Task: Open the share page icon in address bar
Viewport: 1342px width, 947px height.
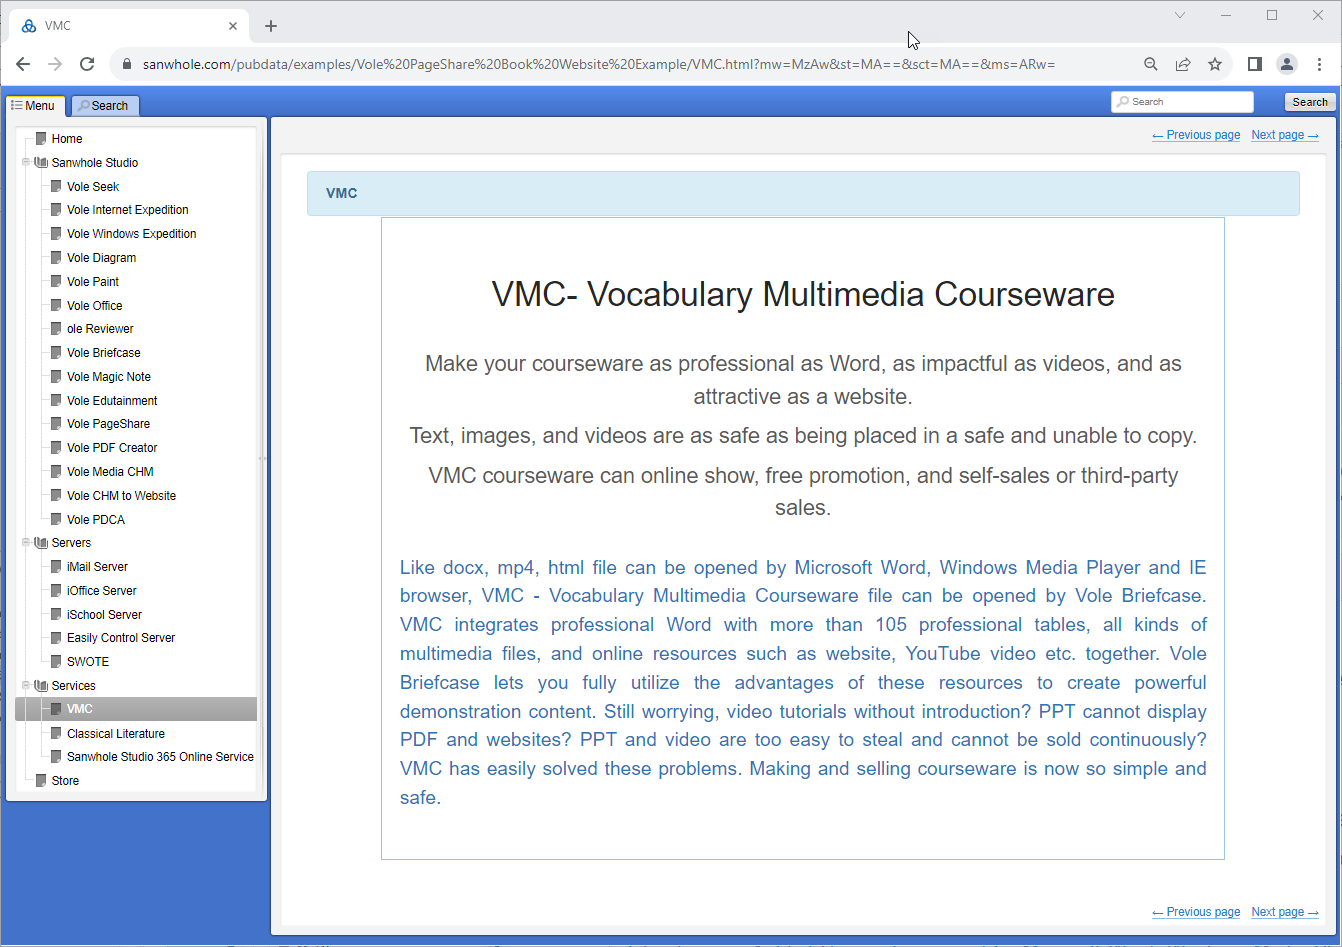Action: coord(1183,64)
